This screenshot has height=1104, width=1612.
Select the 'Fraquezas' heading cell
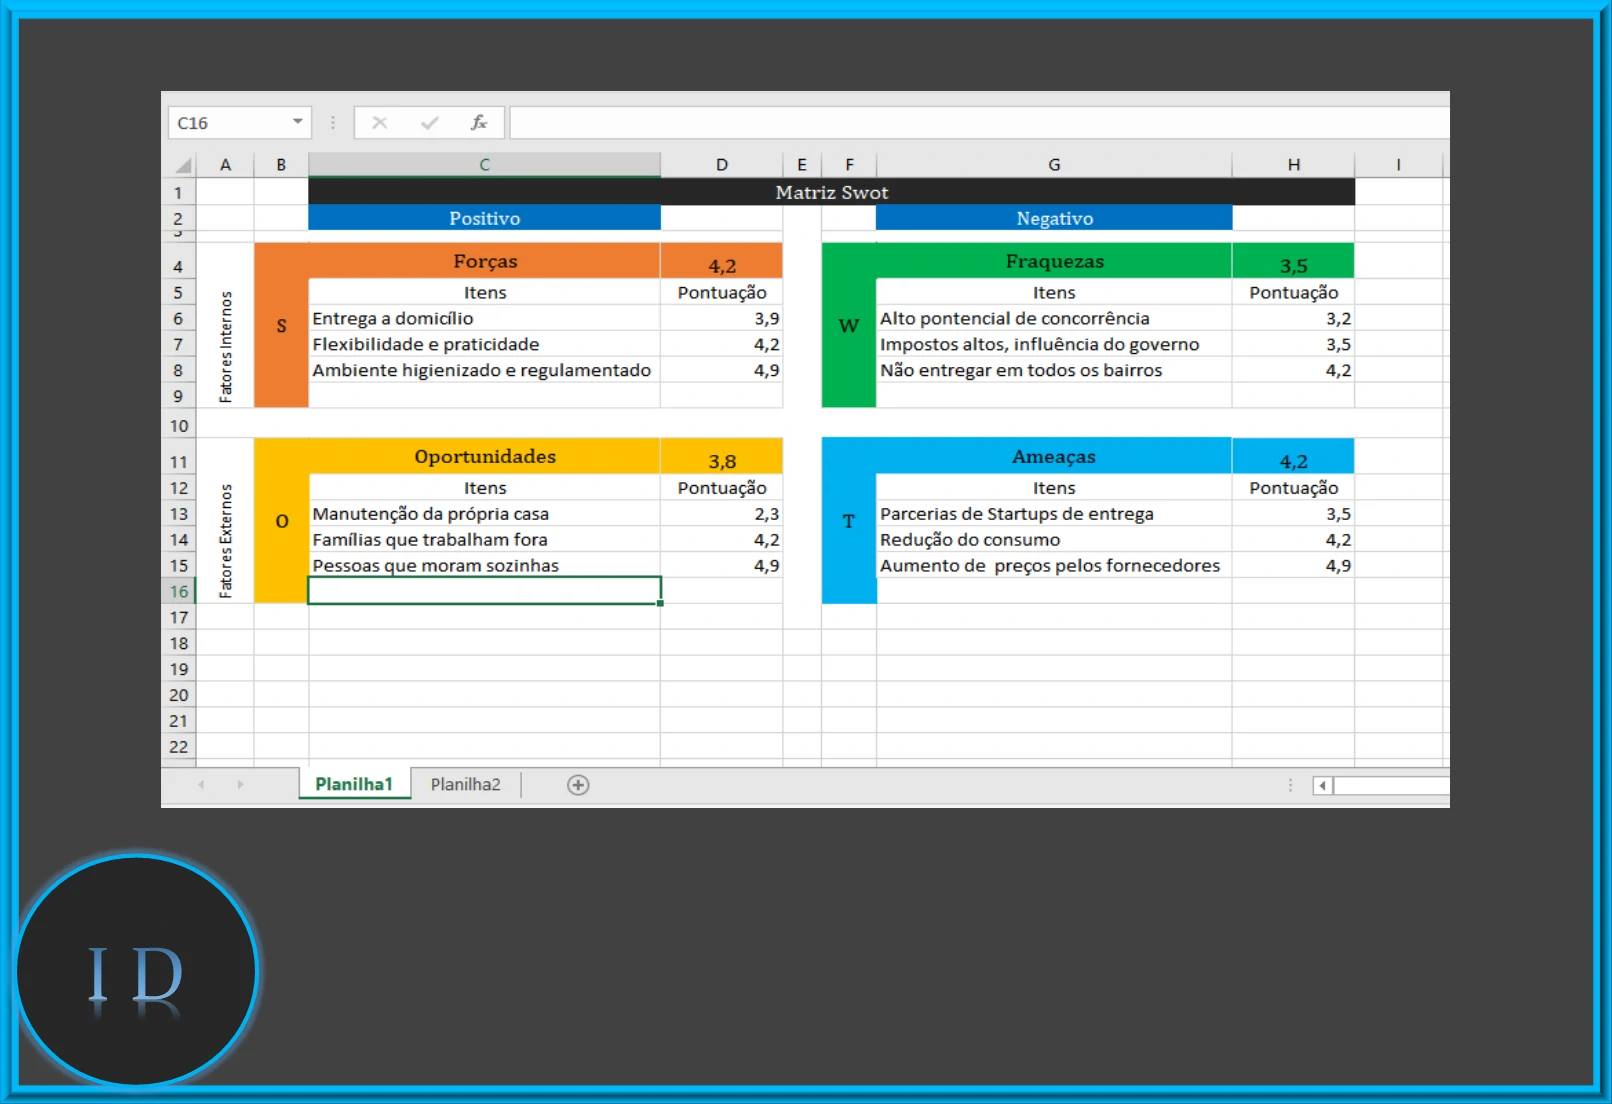coord(1054,261)
